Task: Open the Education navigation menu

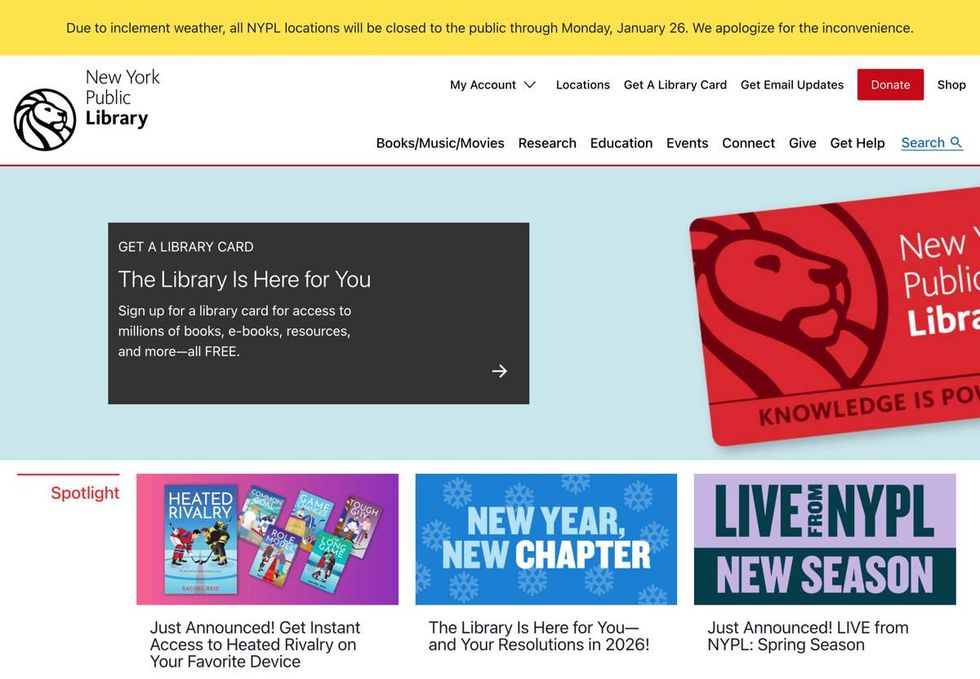Action: (621, 143)
